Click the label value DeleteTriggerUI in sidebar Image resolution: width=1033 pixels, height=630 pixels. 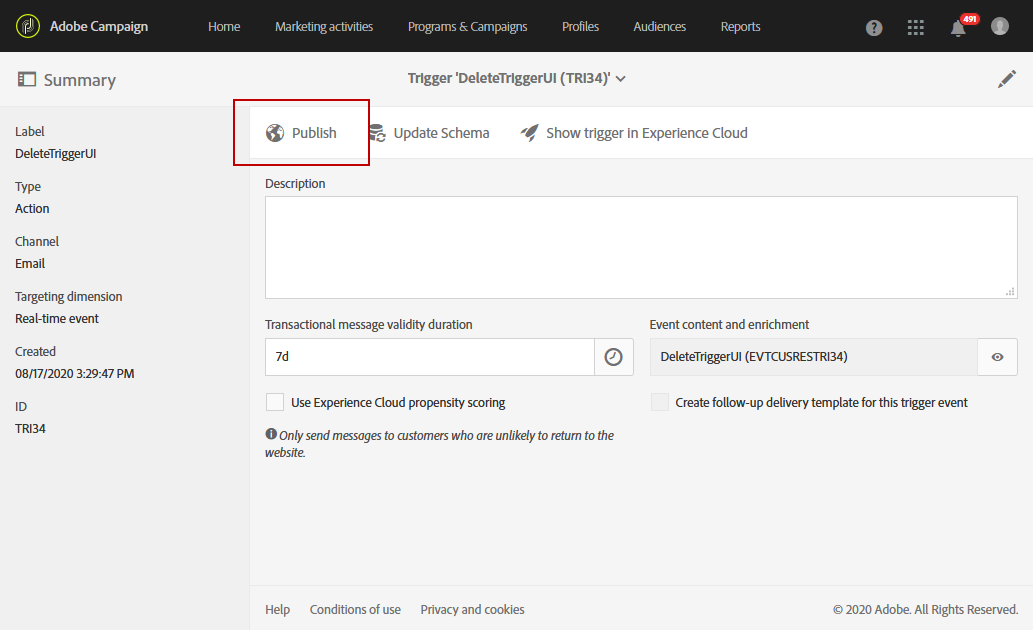pyautogui.click(x=55, y=154)
